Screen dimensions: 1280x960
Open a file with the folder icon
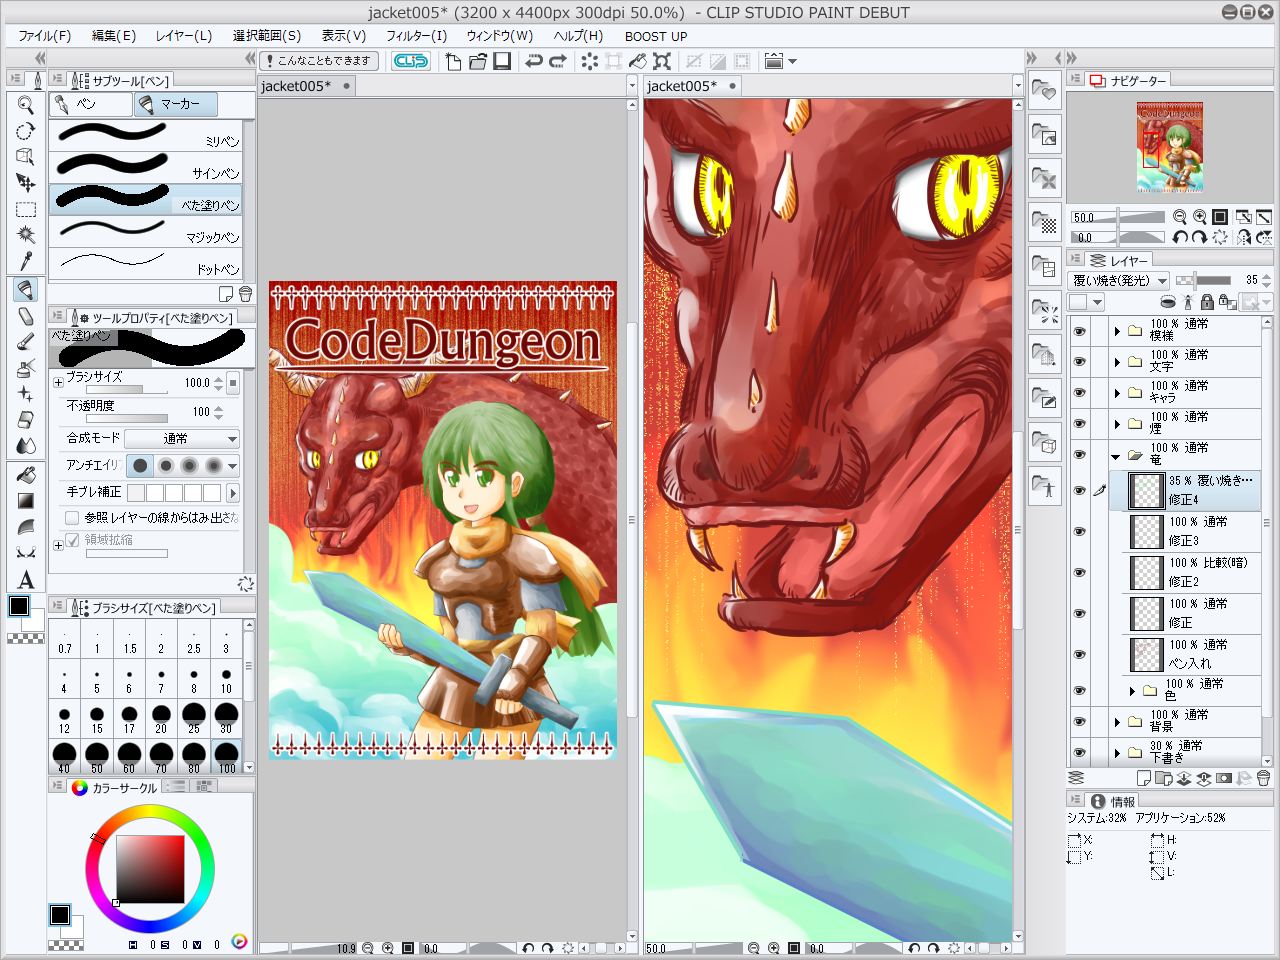click(477, 61)
